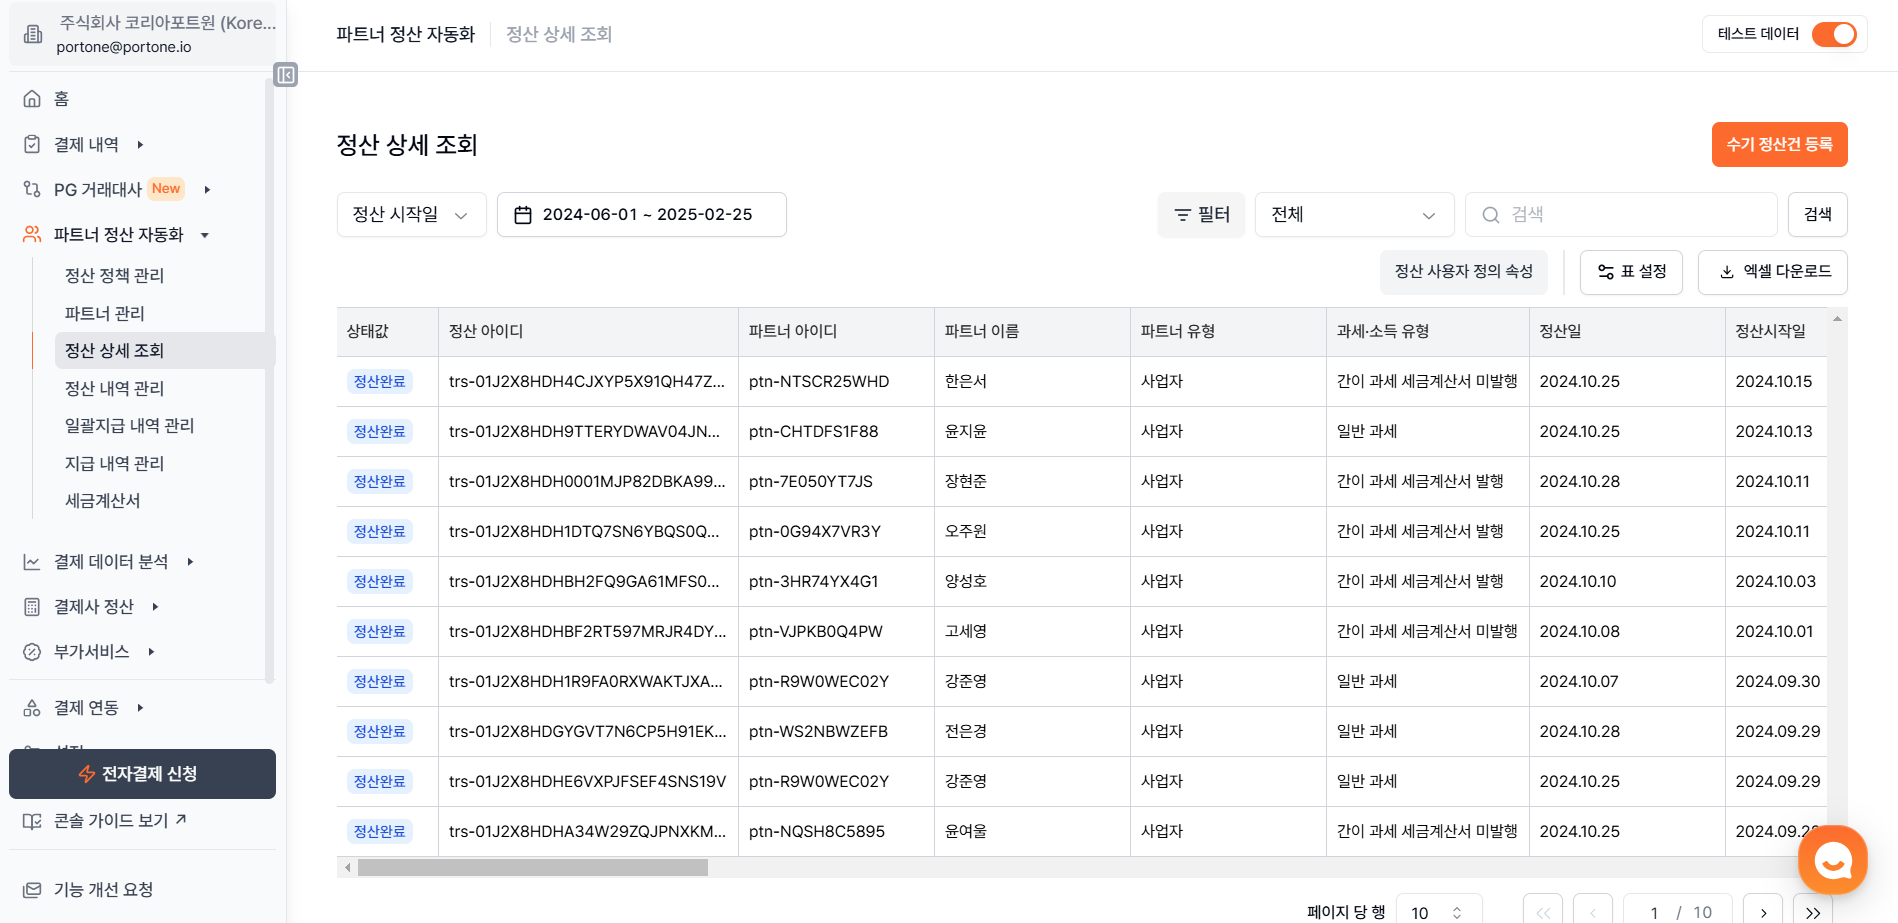Image resolution: width=1898 pixels, height=923 pixels.
Task: Open the 정산 시작일 dropdown
Action: pos(411,214)
